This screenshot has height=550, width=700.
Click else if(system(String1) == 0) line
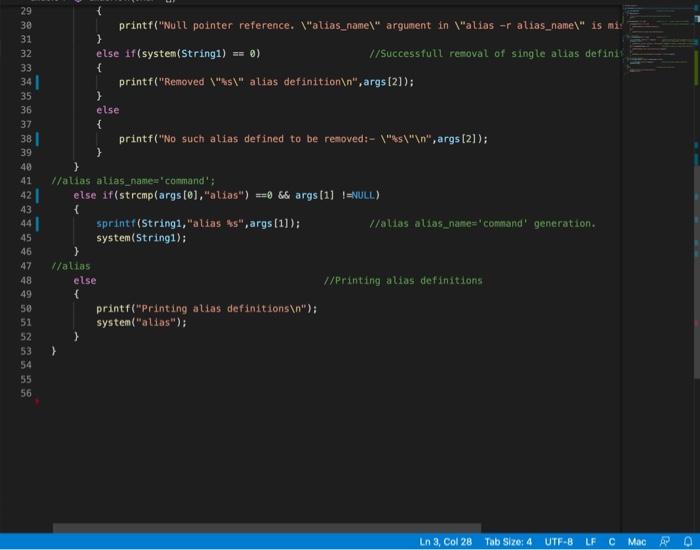pos(178,54)
